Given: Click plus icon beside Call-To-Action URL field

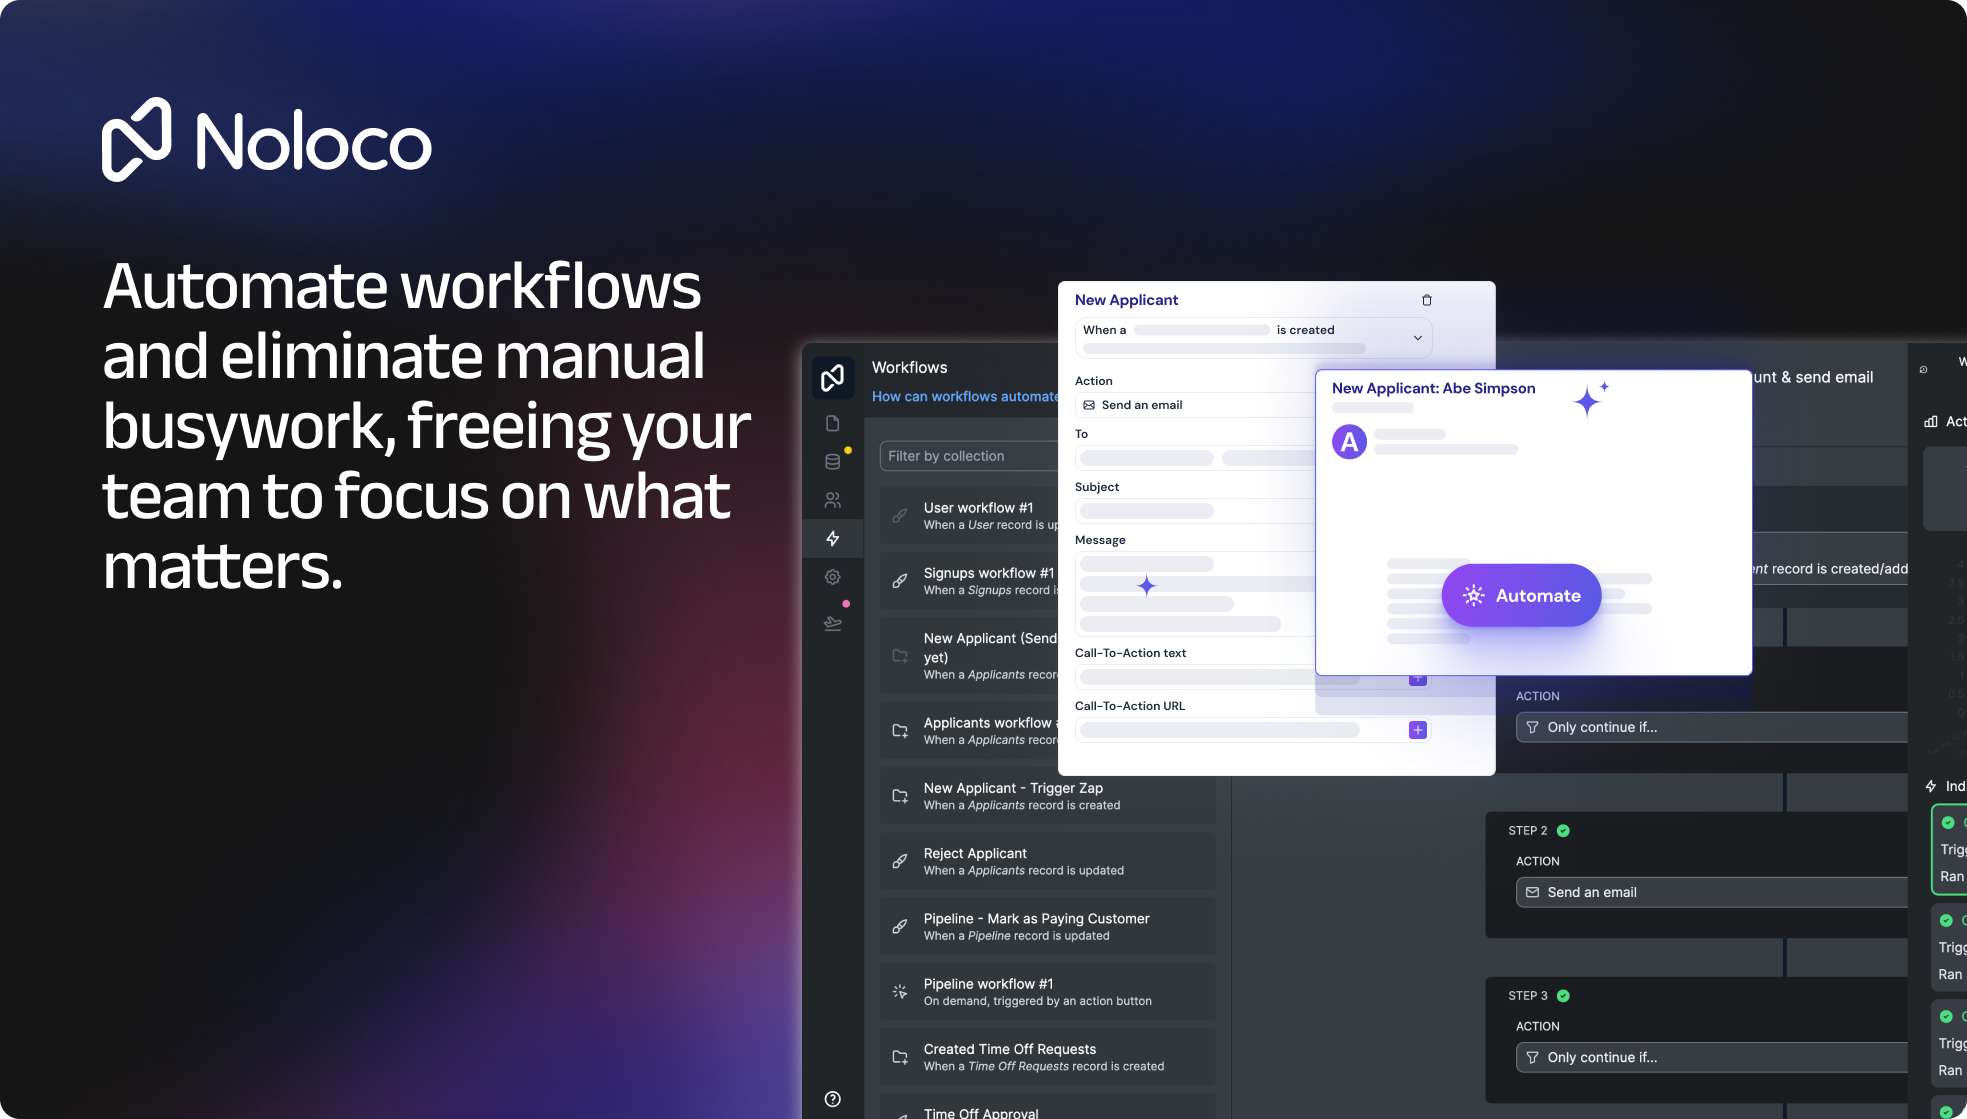Looking at the screenshot, I should 1417,730.
